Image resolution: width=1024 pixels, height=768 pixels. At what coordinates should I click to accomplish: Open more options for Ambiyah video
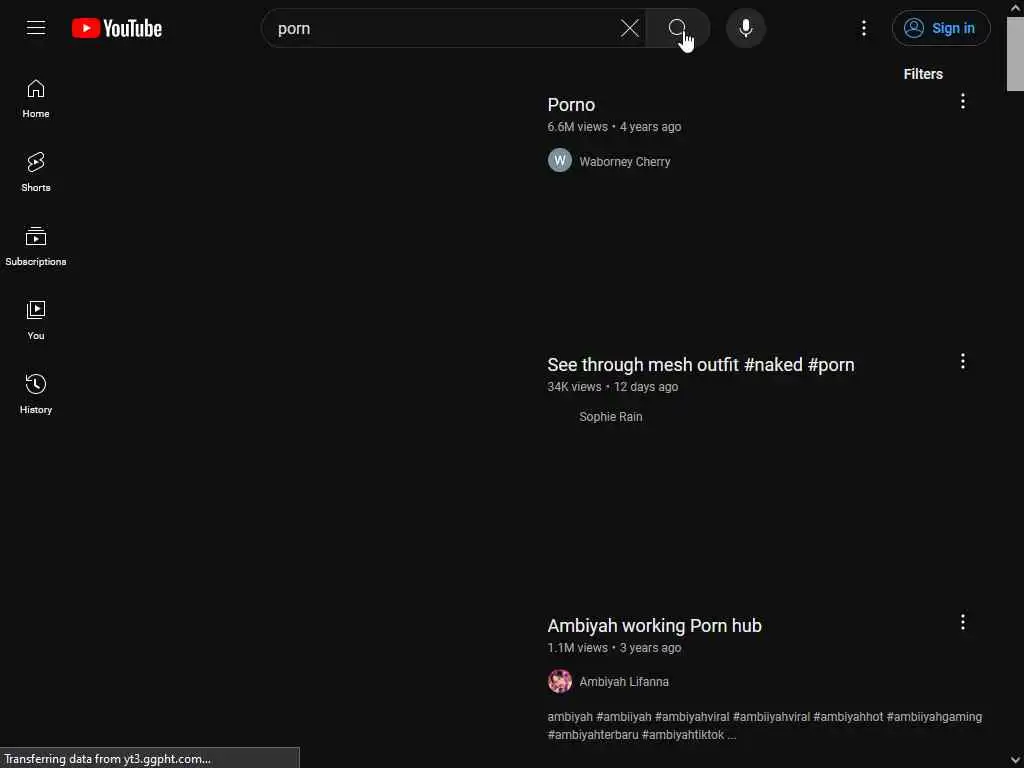point(963,622)
